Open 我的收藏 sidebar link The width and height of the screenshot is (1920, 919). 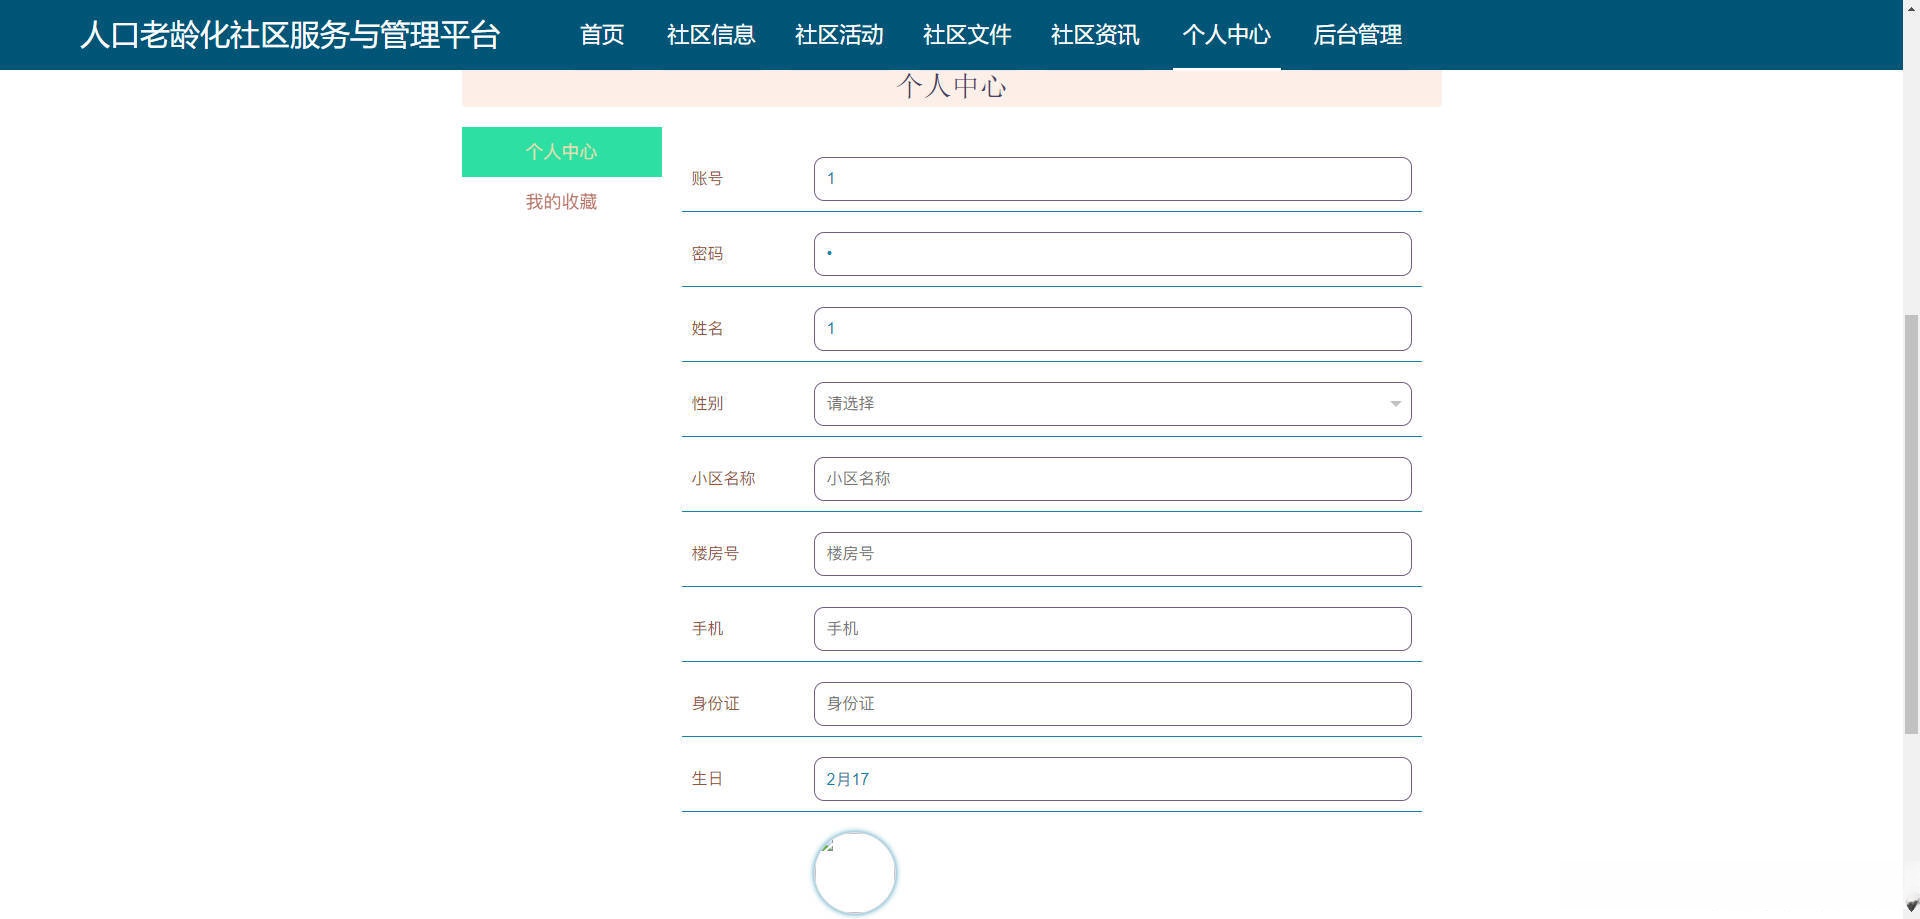[561, 202]
